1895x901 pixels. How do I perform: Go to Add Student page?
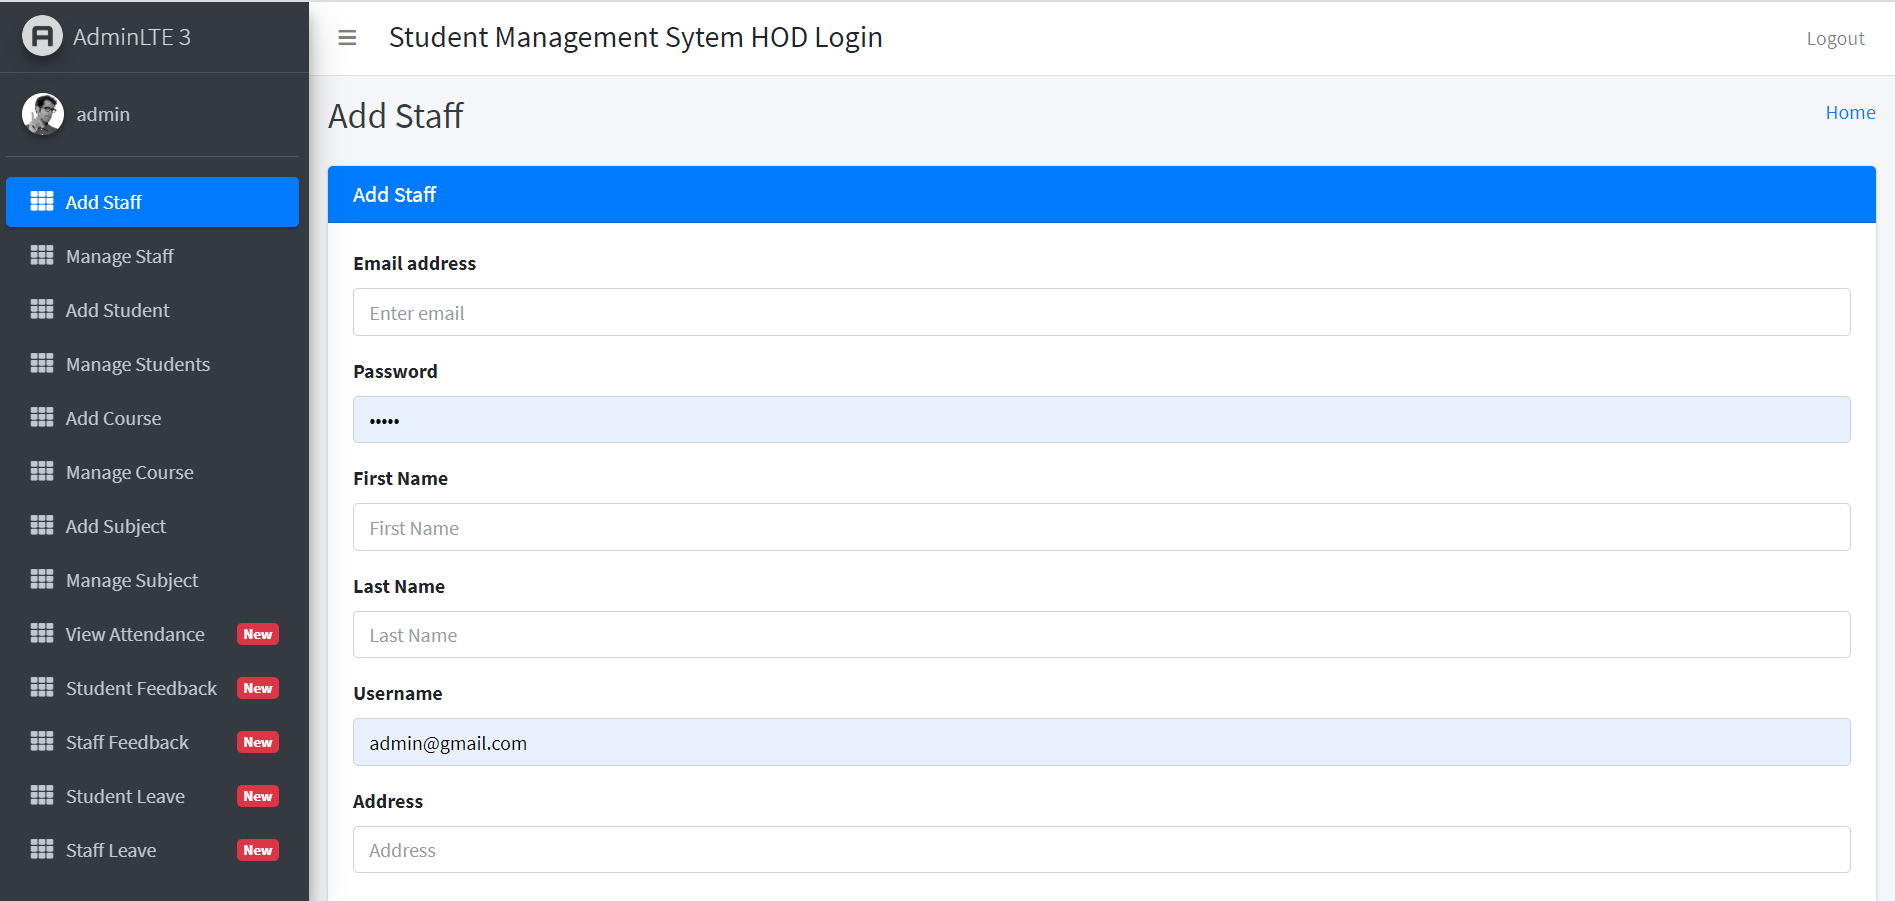(152, 310)
